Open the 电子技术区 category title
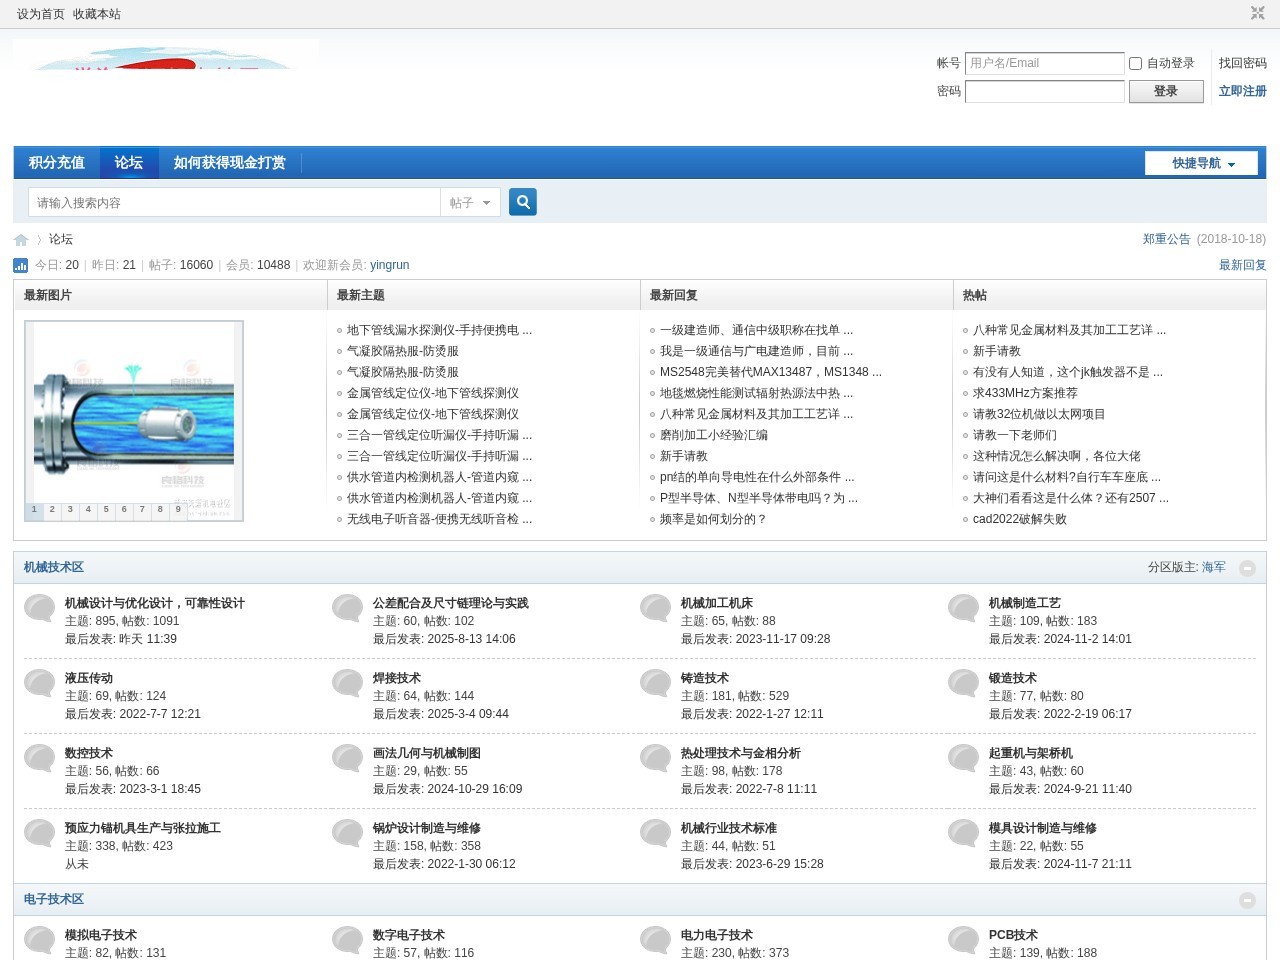 (54, 899)
